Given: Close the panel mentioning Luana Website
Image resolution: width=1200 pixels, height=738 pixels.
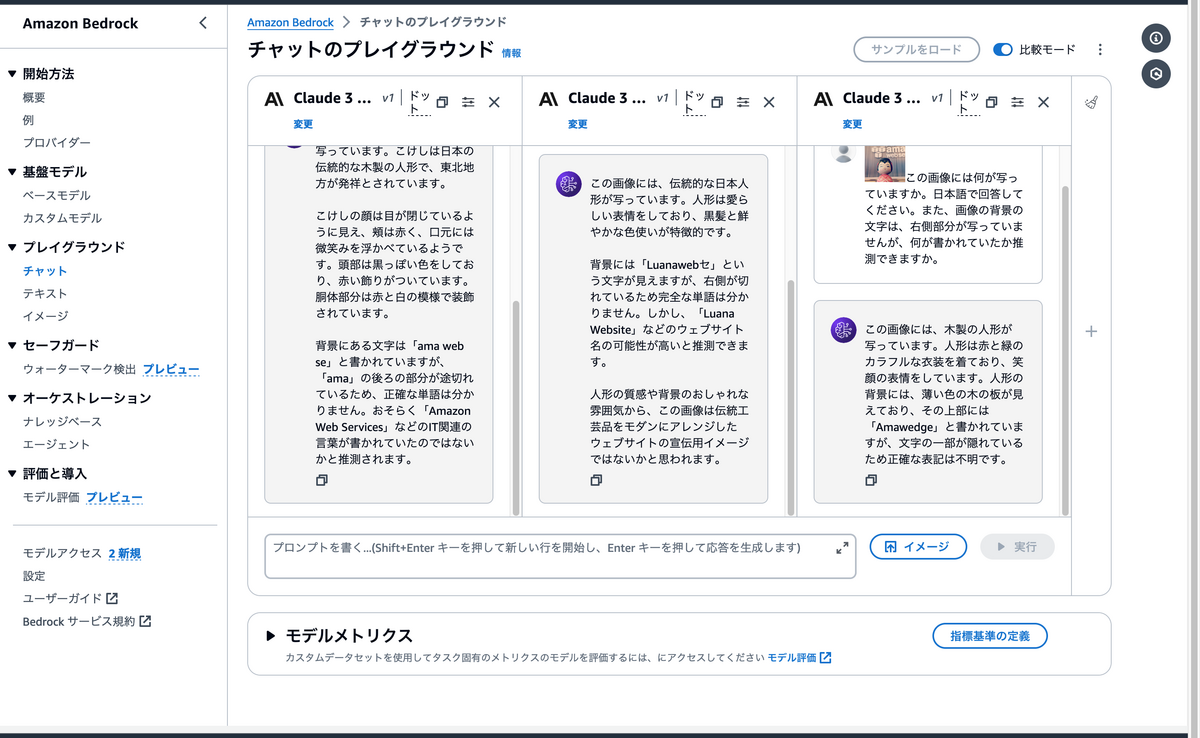Looking at the screenshot, I should (x=769, y=102).
